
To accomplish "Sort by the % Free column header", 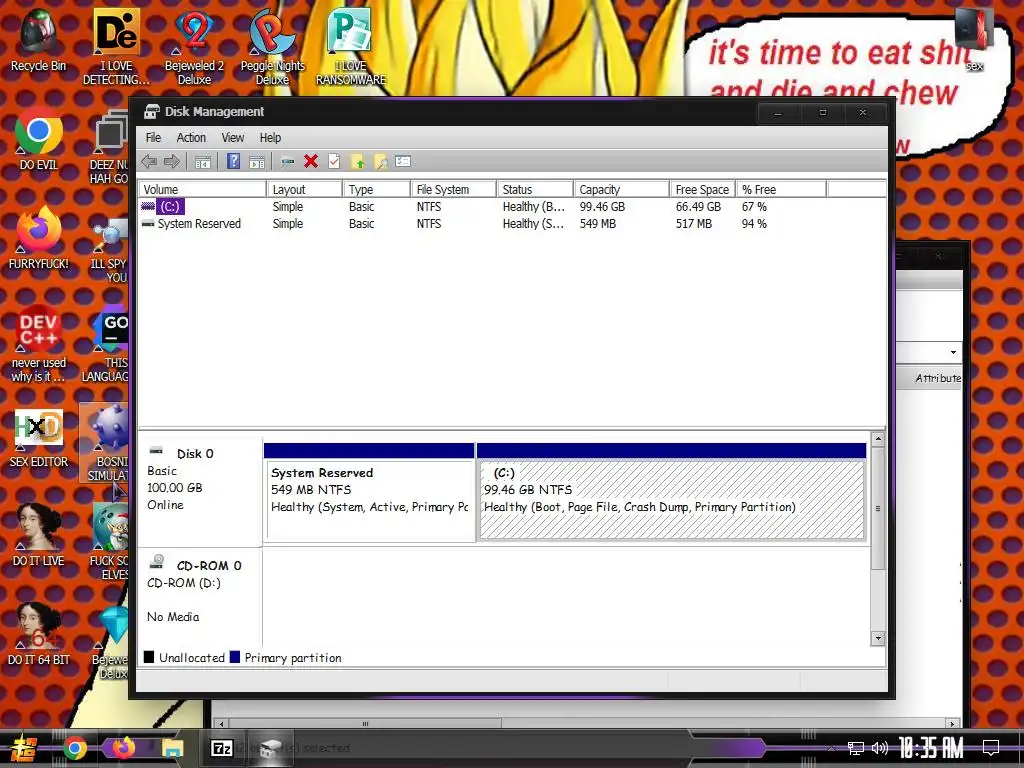I will coord(780,189).
